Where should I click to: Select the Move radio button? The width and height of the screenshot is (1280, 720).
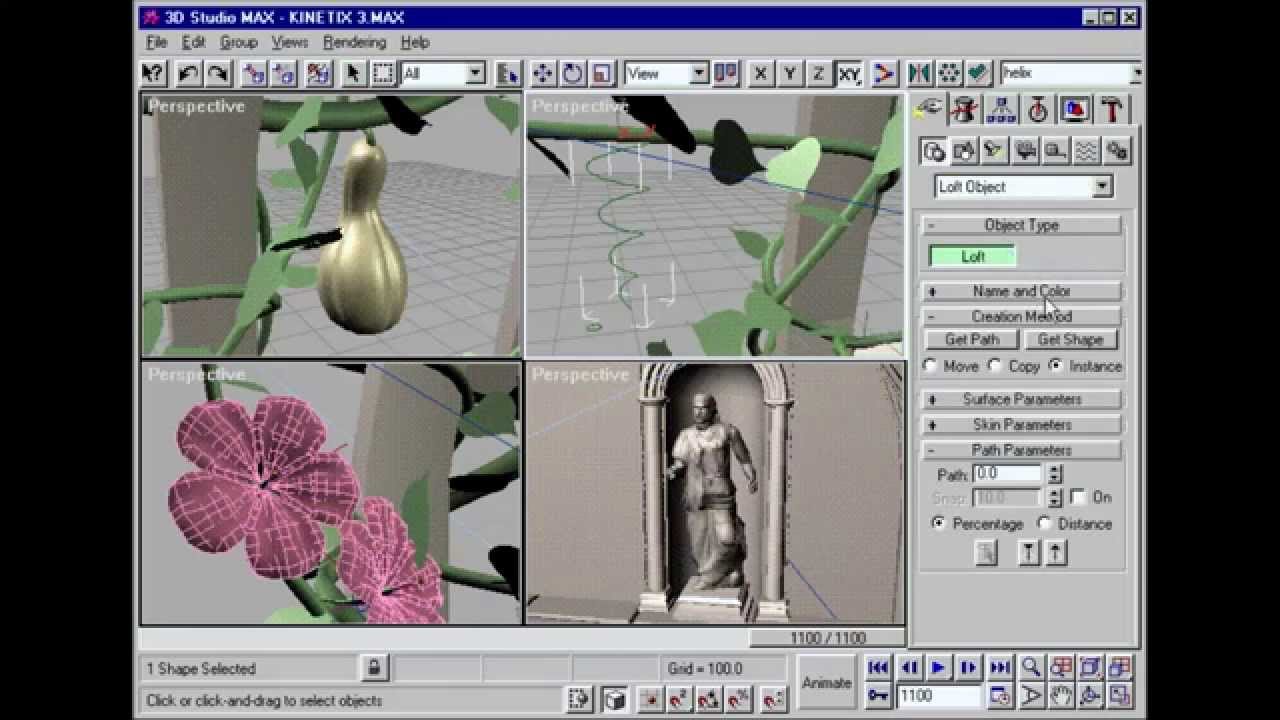coord(931,366)
